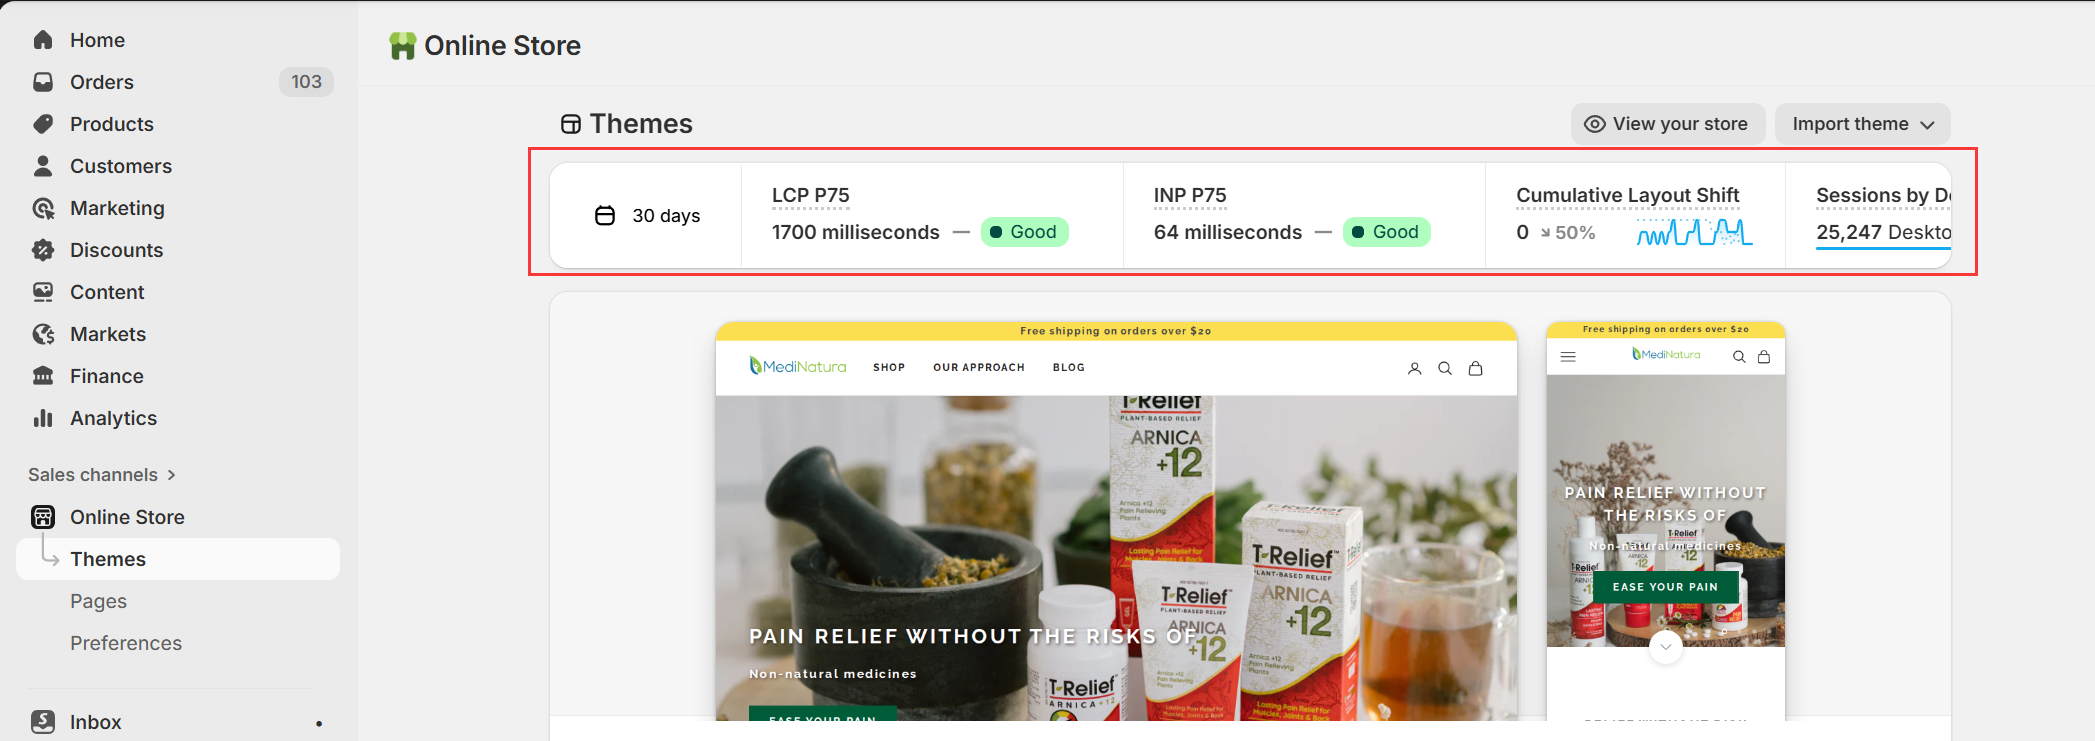Click the Home icon in sidebar

coord(43,40)
